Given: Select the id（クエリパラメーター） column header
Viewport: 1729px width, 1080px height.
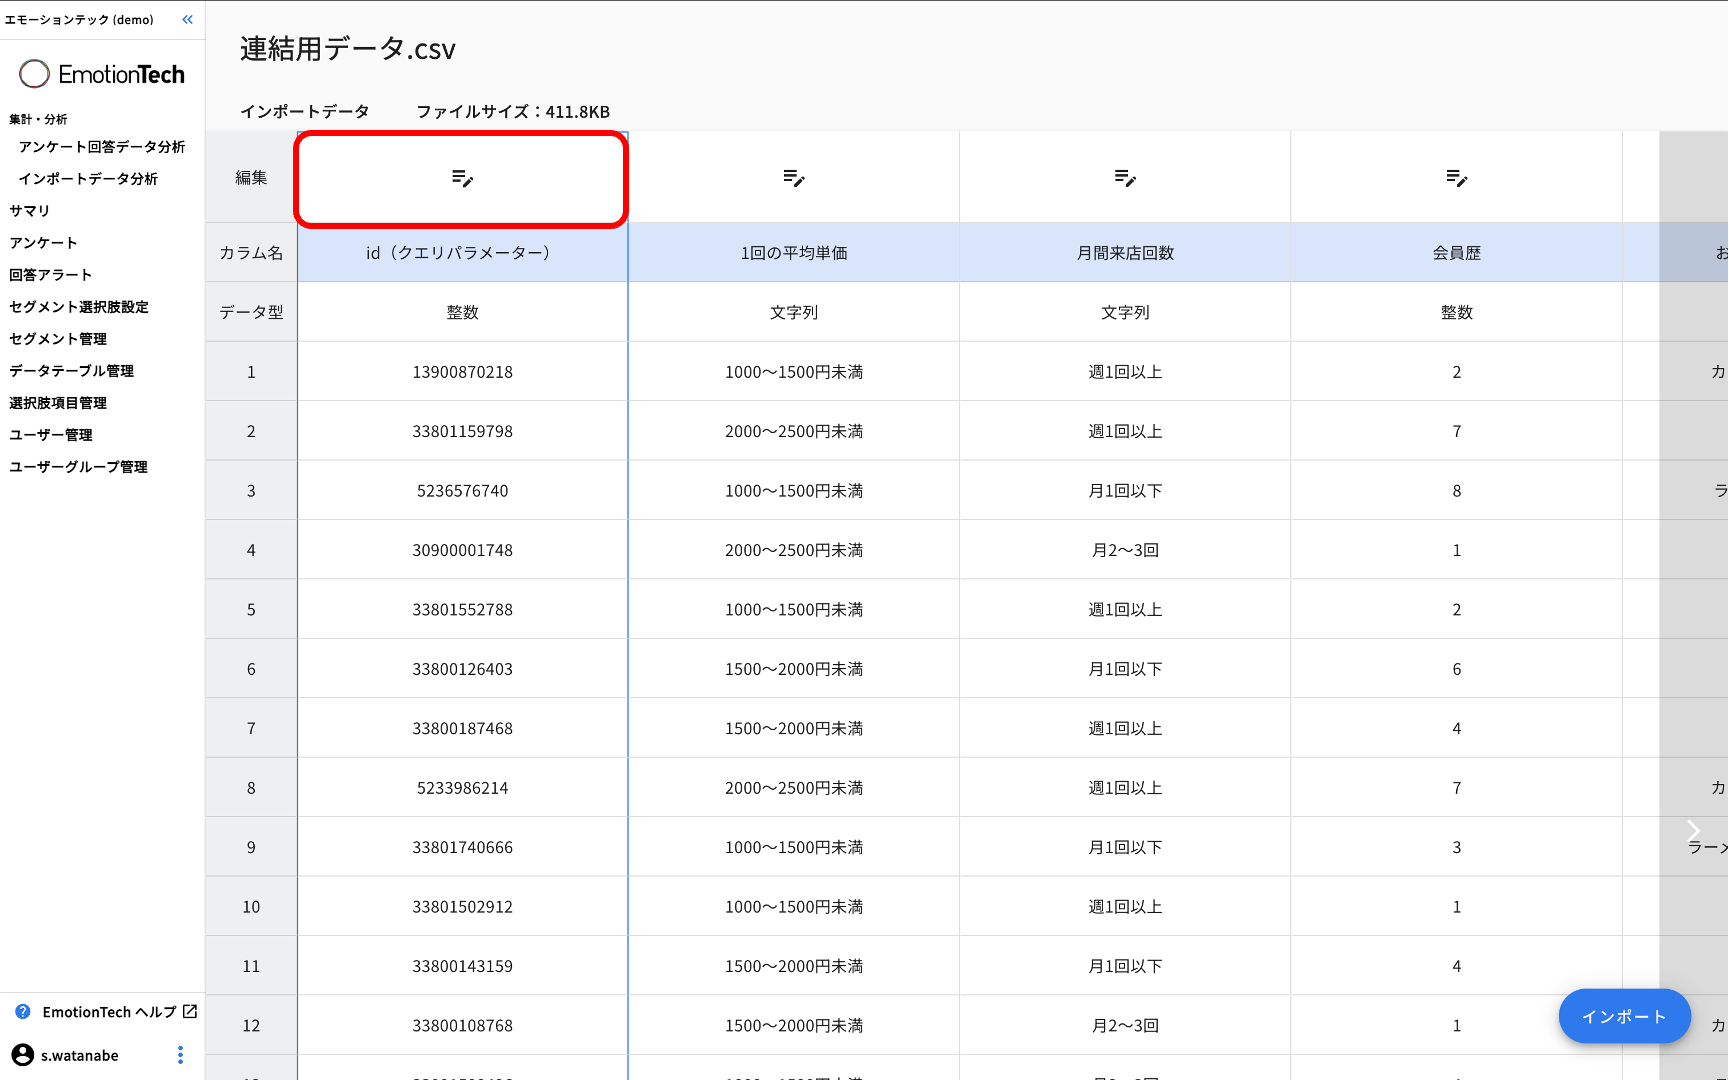Looking at the screenshot, I should coord(462,253).
